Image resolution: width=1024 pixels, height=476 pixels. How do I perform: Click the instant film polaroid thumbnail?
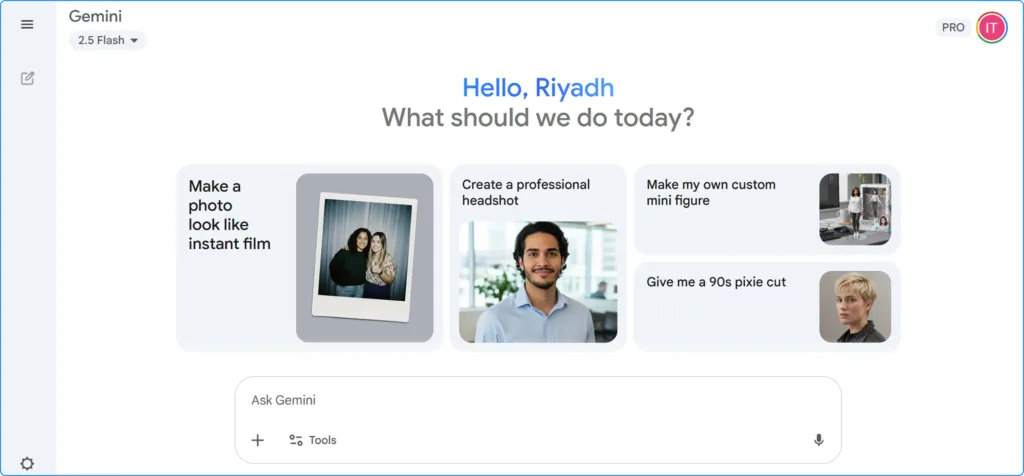pyautogui.click(x=365, y=257)
